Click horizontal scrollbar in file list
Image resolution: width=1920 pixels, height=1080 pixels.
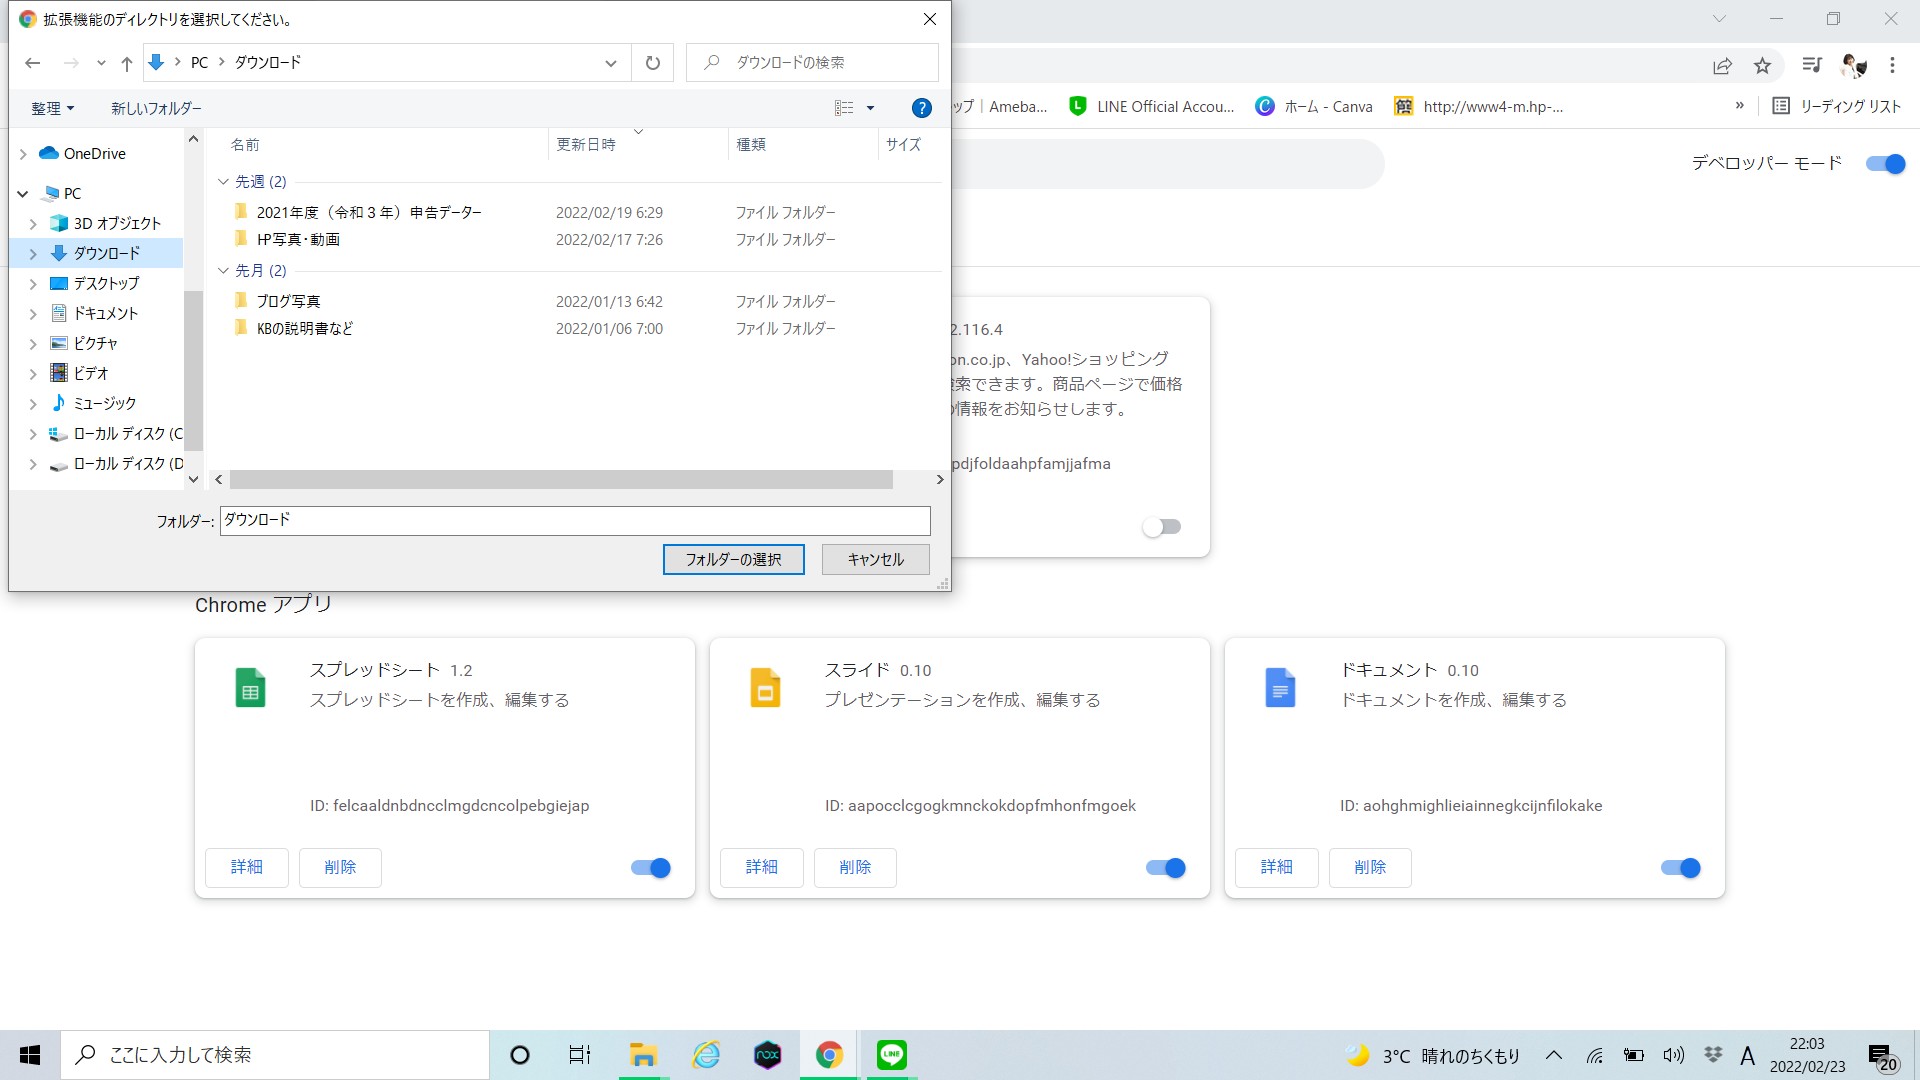pyautogui.click(x=561, y=480)
